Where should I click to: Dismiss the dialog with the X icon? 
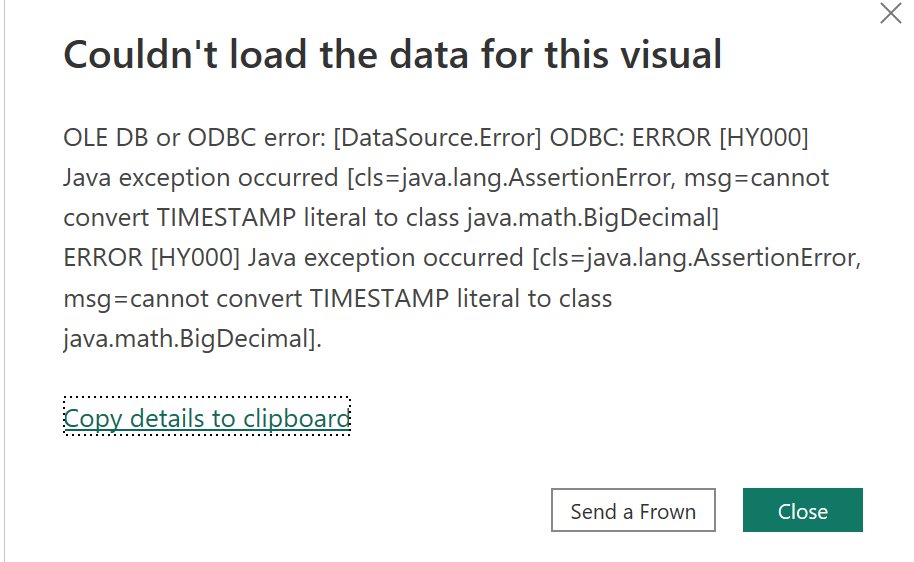click(x=891, y=13)
